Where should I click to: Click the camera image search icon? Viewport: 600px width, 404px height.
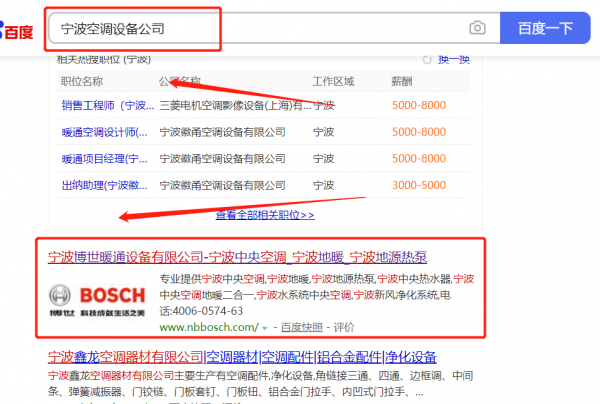(478, 29)
